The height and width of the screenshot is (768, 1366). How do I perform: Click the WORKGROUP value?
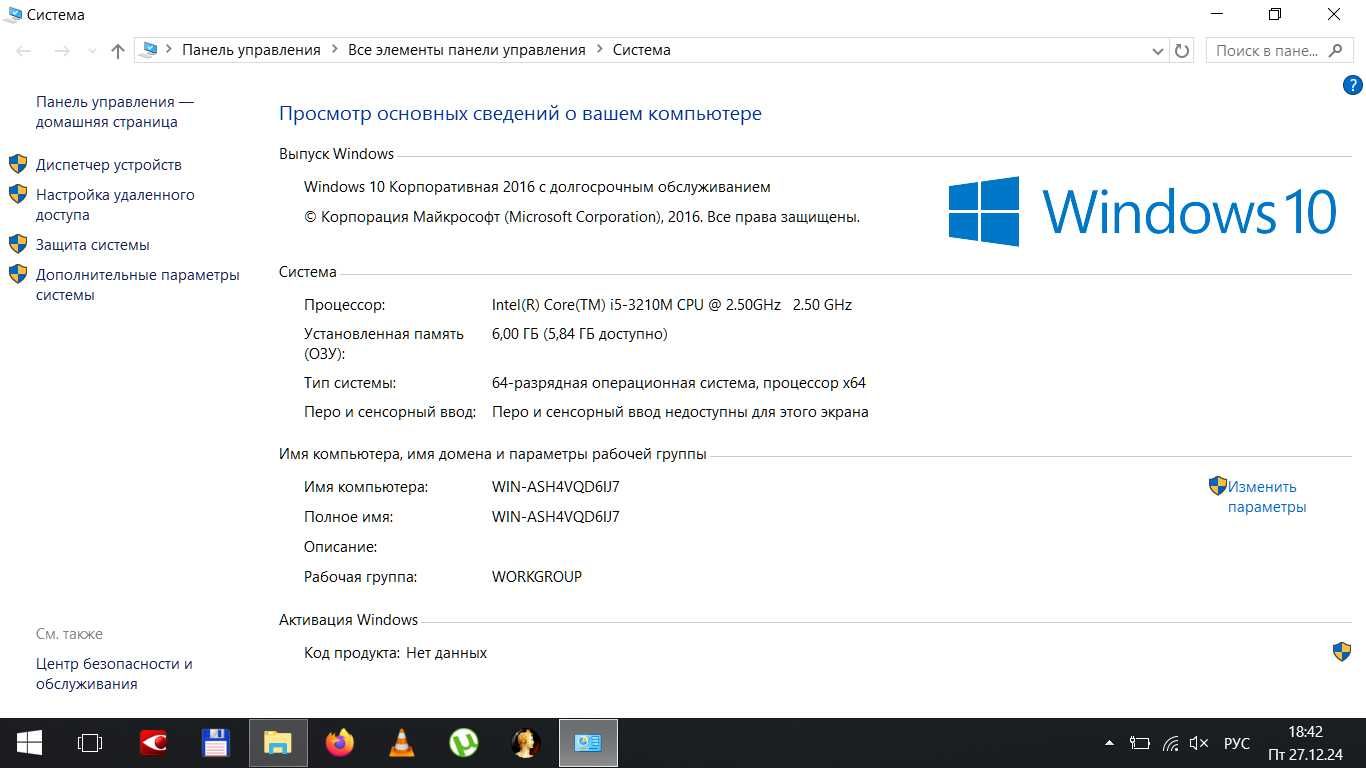pyautogui.click(x=537, y=577)
